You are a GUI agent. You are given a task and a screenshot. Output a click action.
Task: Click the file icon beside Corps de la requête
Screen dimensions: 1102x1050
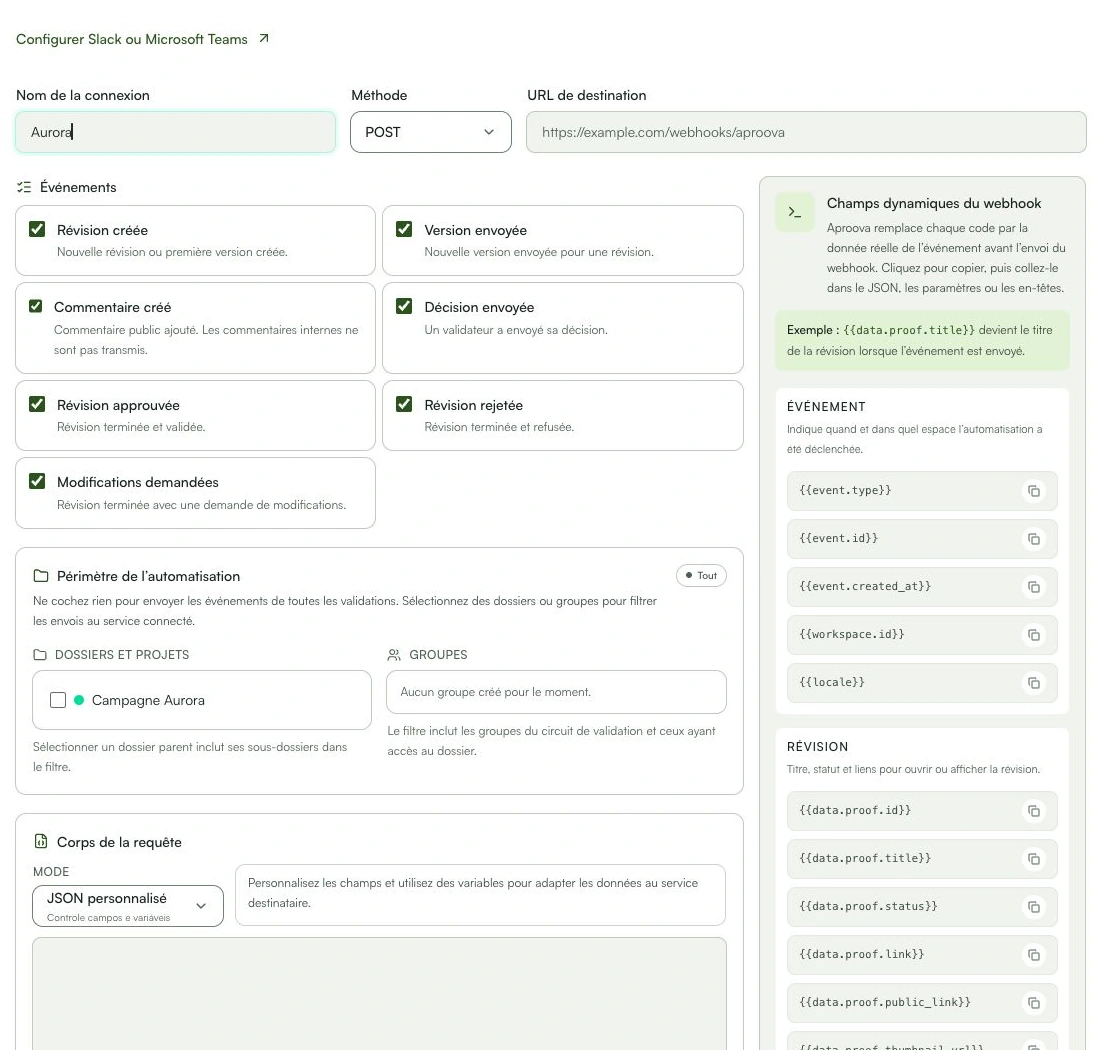pos(41,842)
